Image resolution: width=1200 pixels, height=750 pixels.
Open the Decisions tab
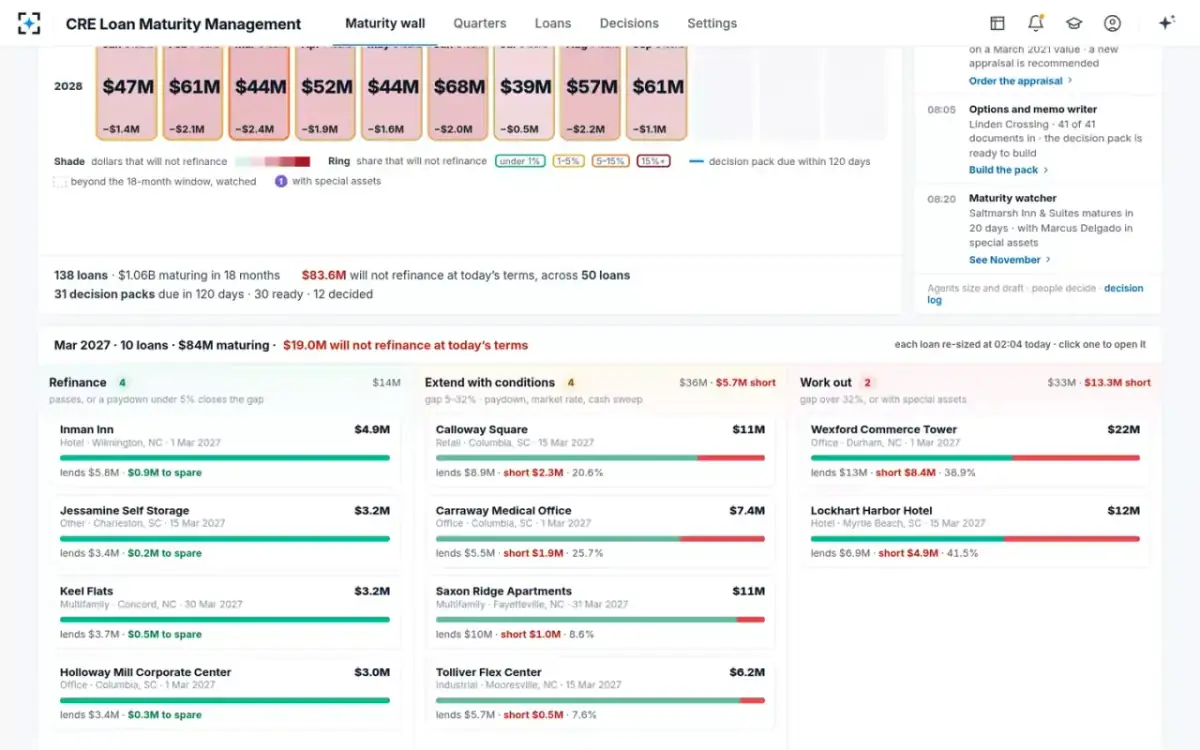[x=629, y=23]
